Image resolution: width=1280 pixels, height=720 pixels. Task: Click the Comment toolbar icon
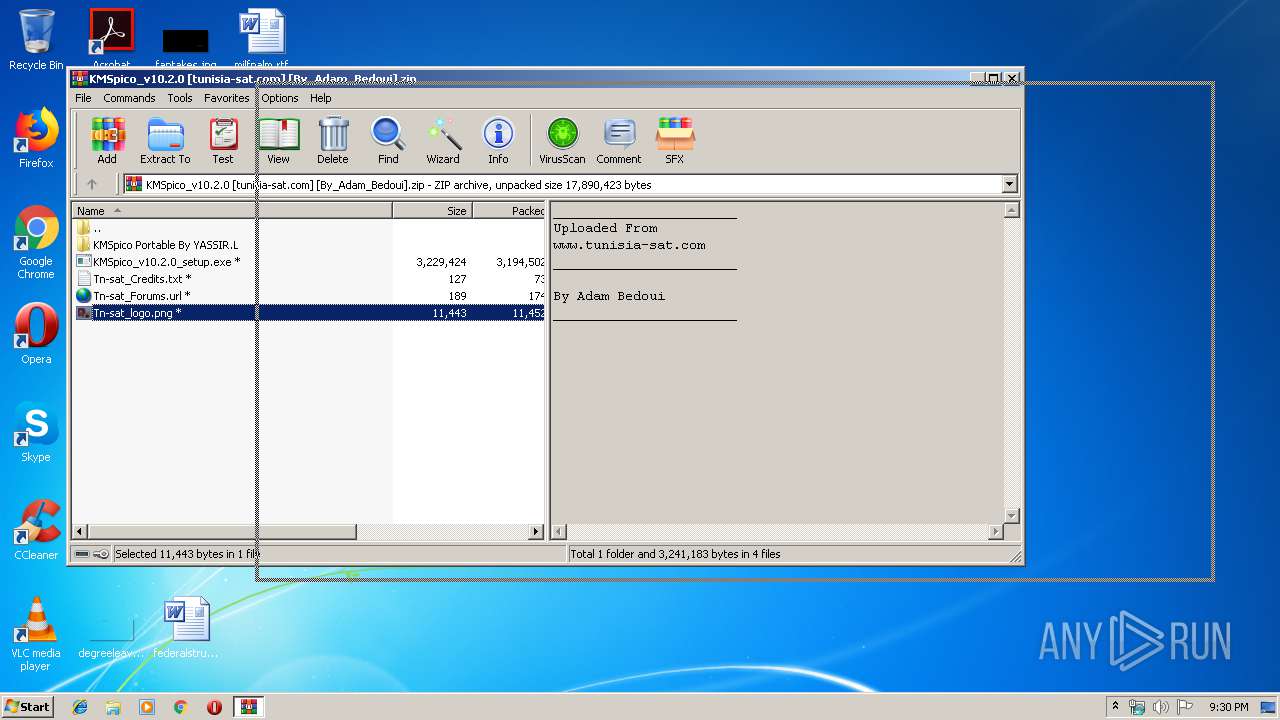click(x=619, y=140)
